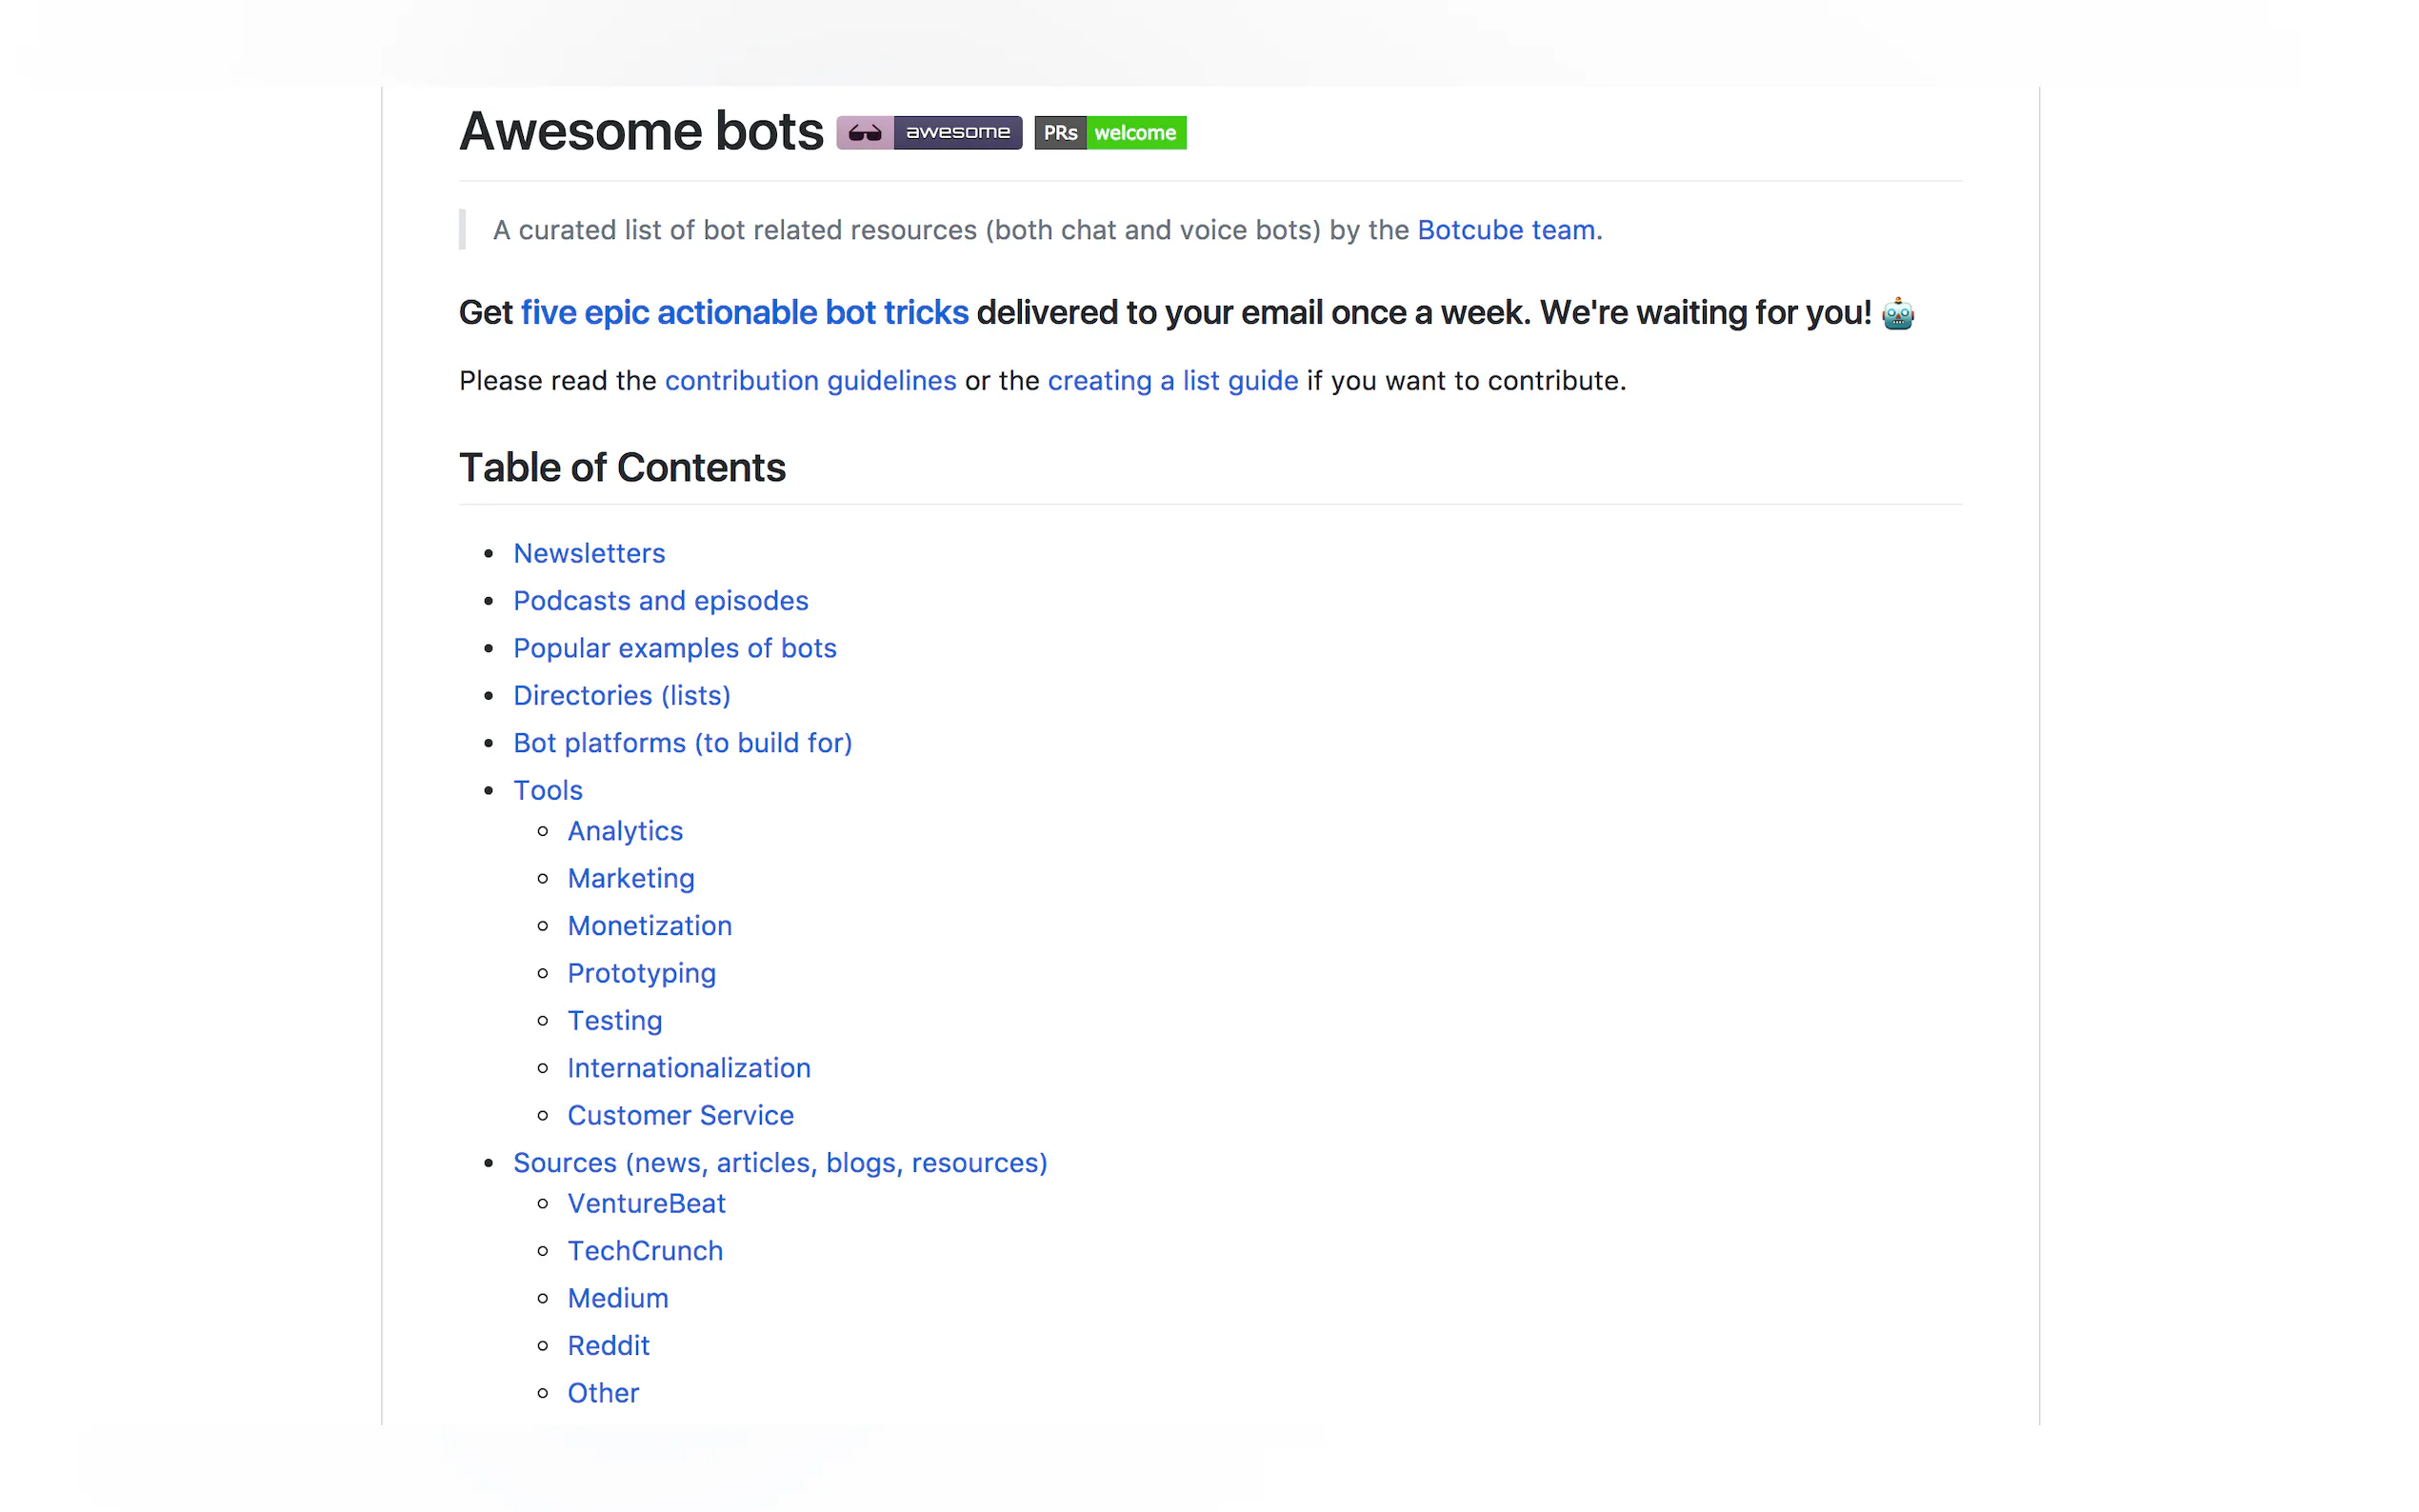The height and width of the screenshot is (1512, 2419).
Task: Jump to Internationalization section
Action: point(688,1068)
